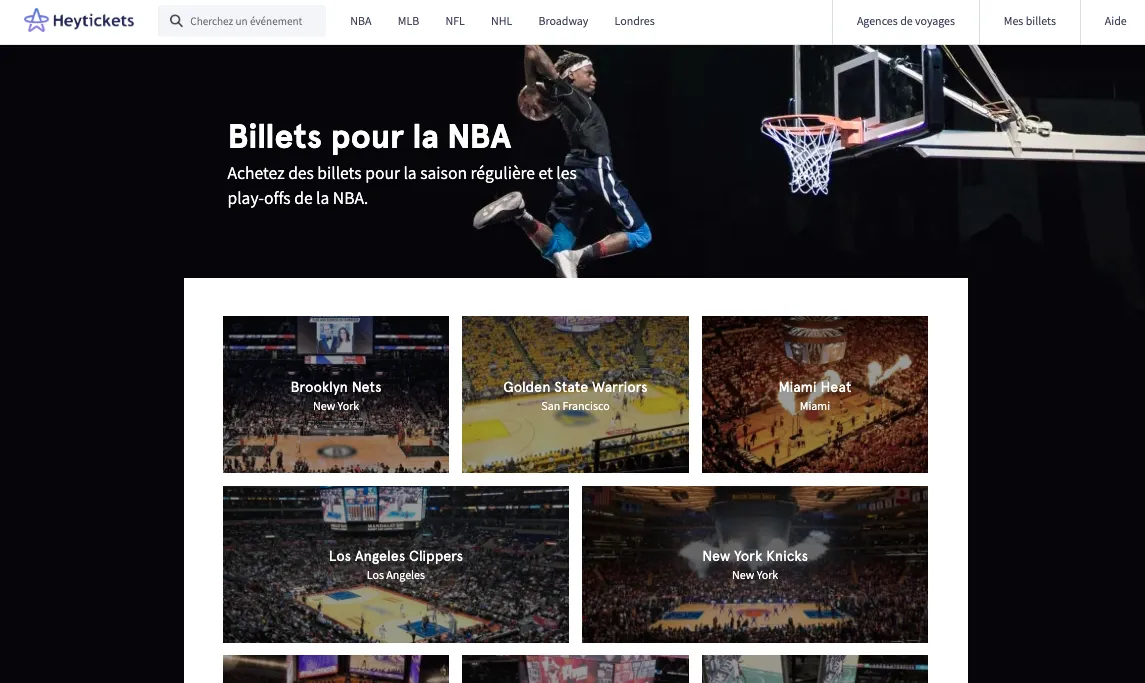The width and height of the screenshot is (1145, 683).
Task: Go to the NFL section
Action: click(x=455, y=21)
